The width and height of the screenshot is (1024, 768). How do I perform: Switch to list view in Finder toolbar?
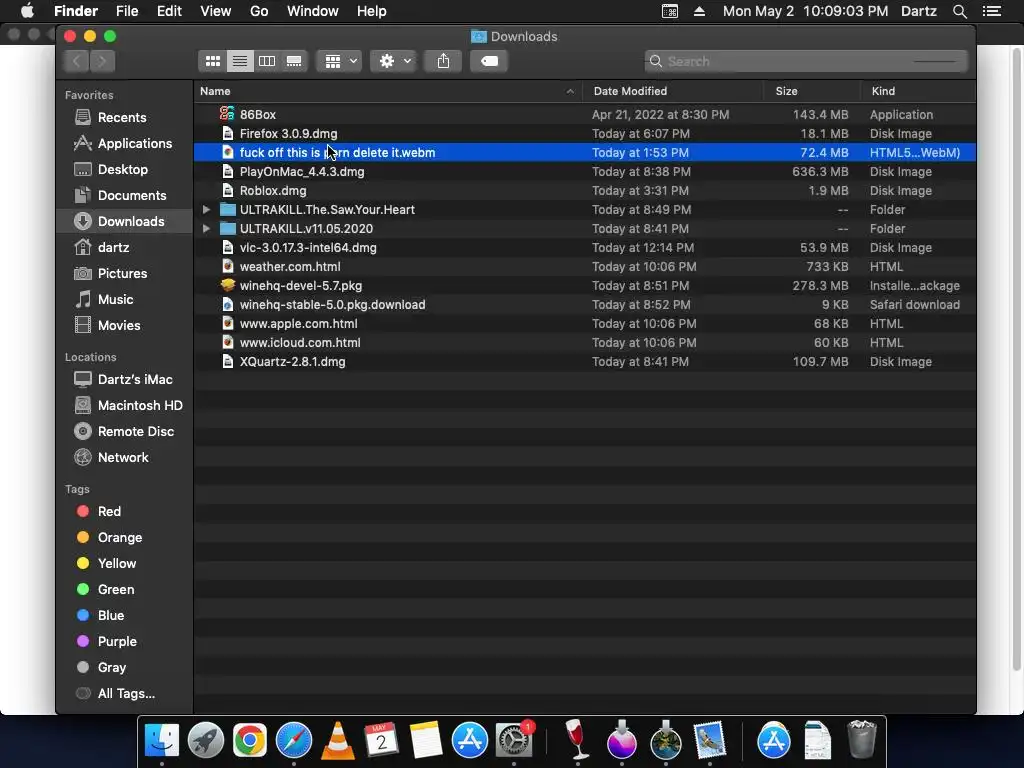[240, 61]
